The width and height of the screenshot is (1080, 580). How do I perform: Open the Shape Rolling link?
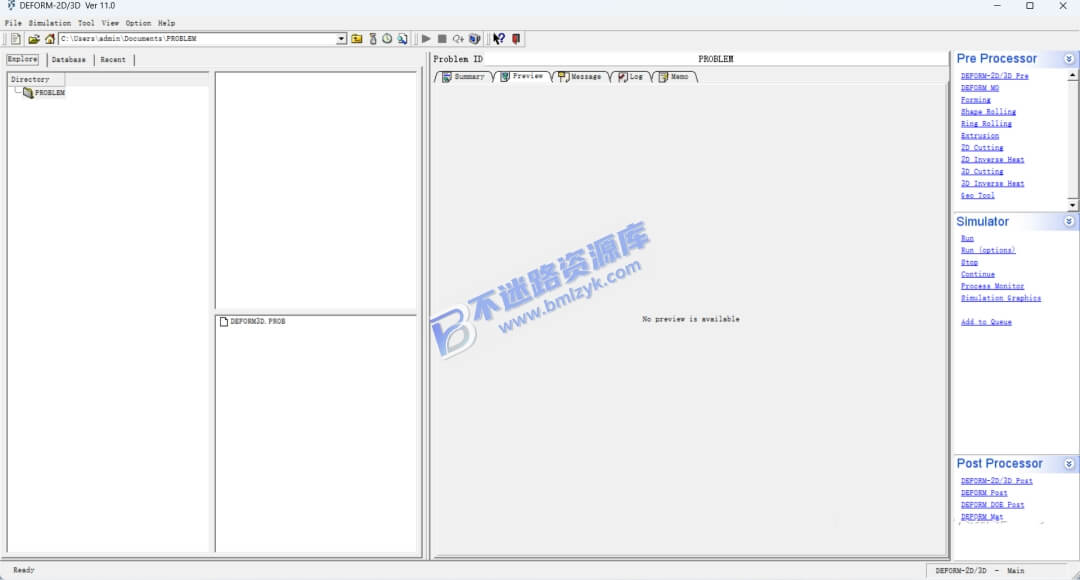pos(988,112)
